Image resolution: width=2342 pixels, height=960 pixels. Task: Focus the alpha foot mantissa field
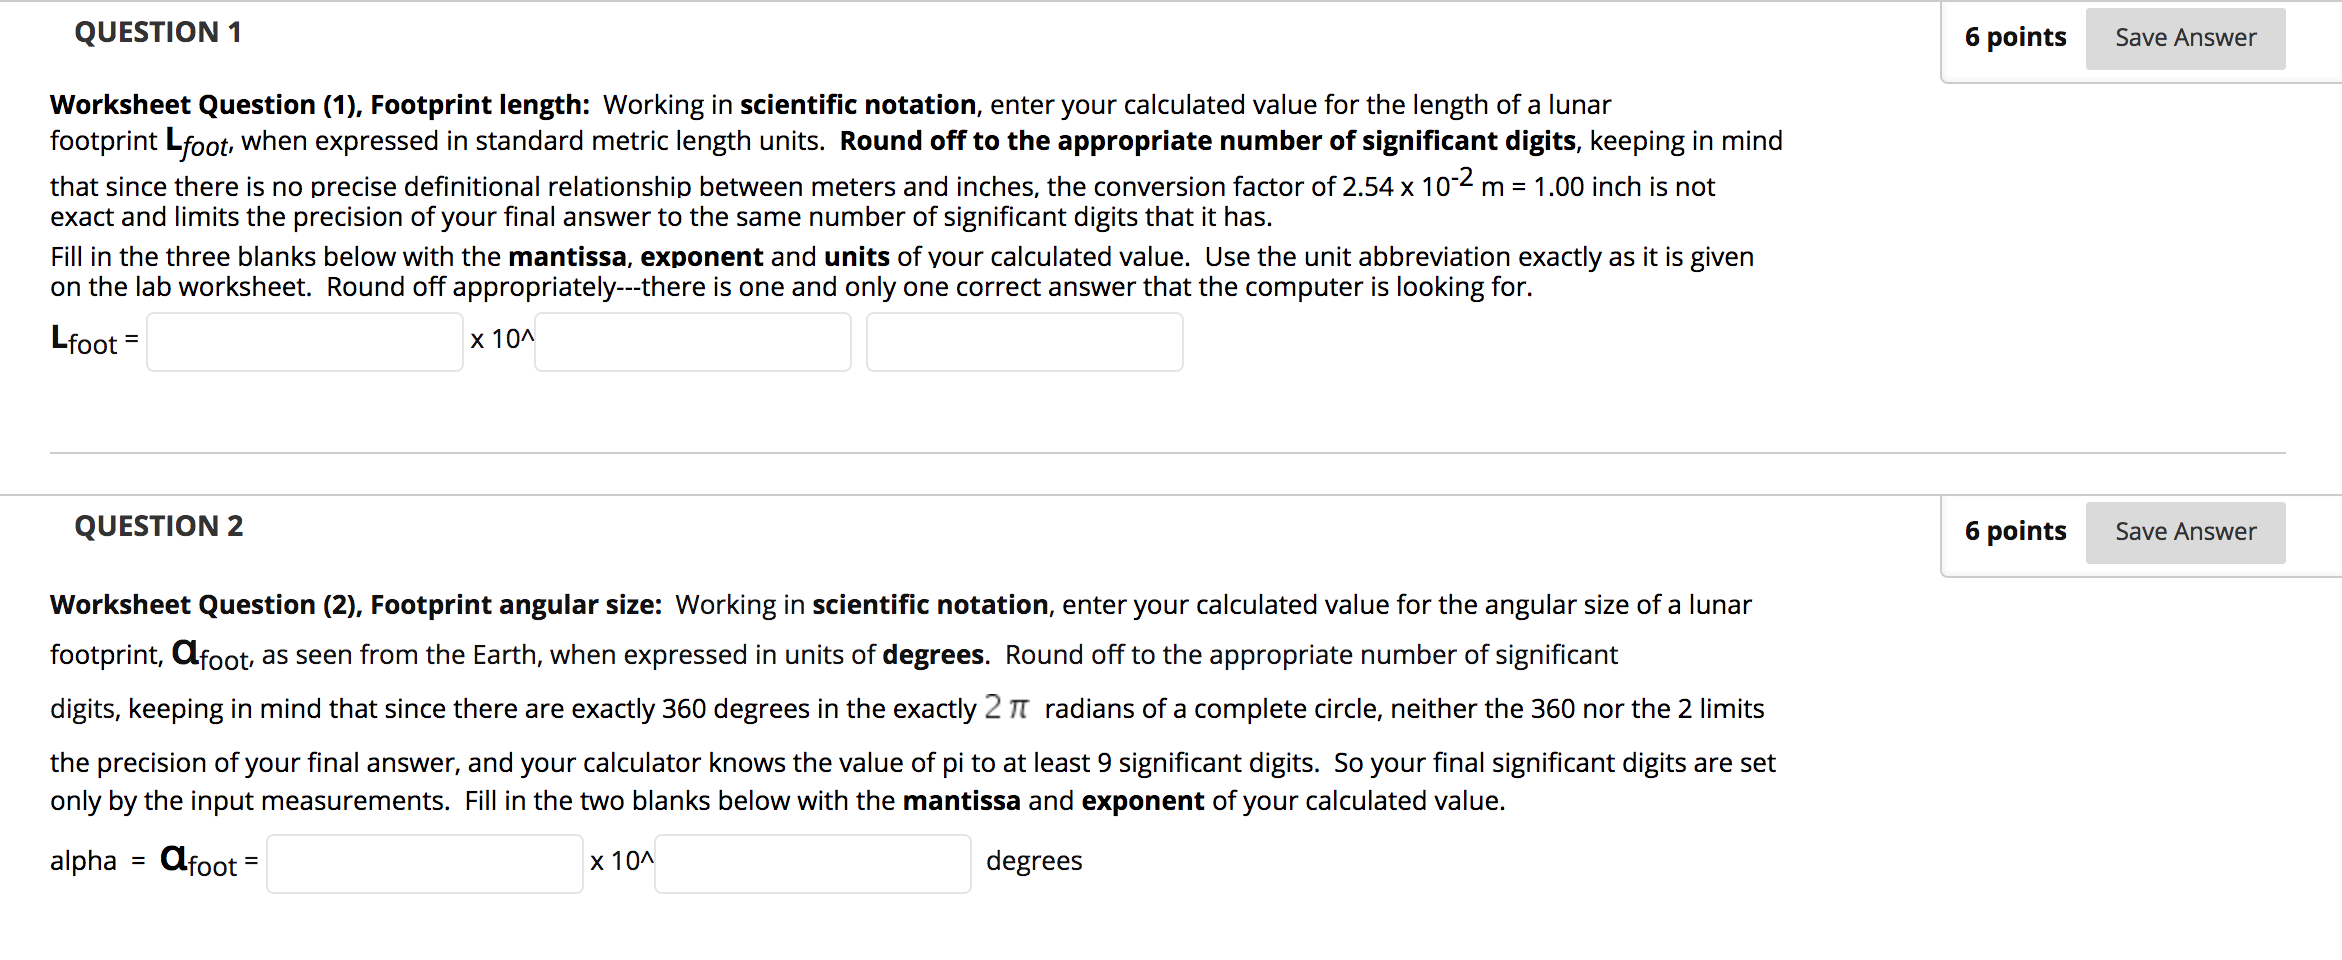click(425, 864)
